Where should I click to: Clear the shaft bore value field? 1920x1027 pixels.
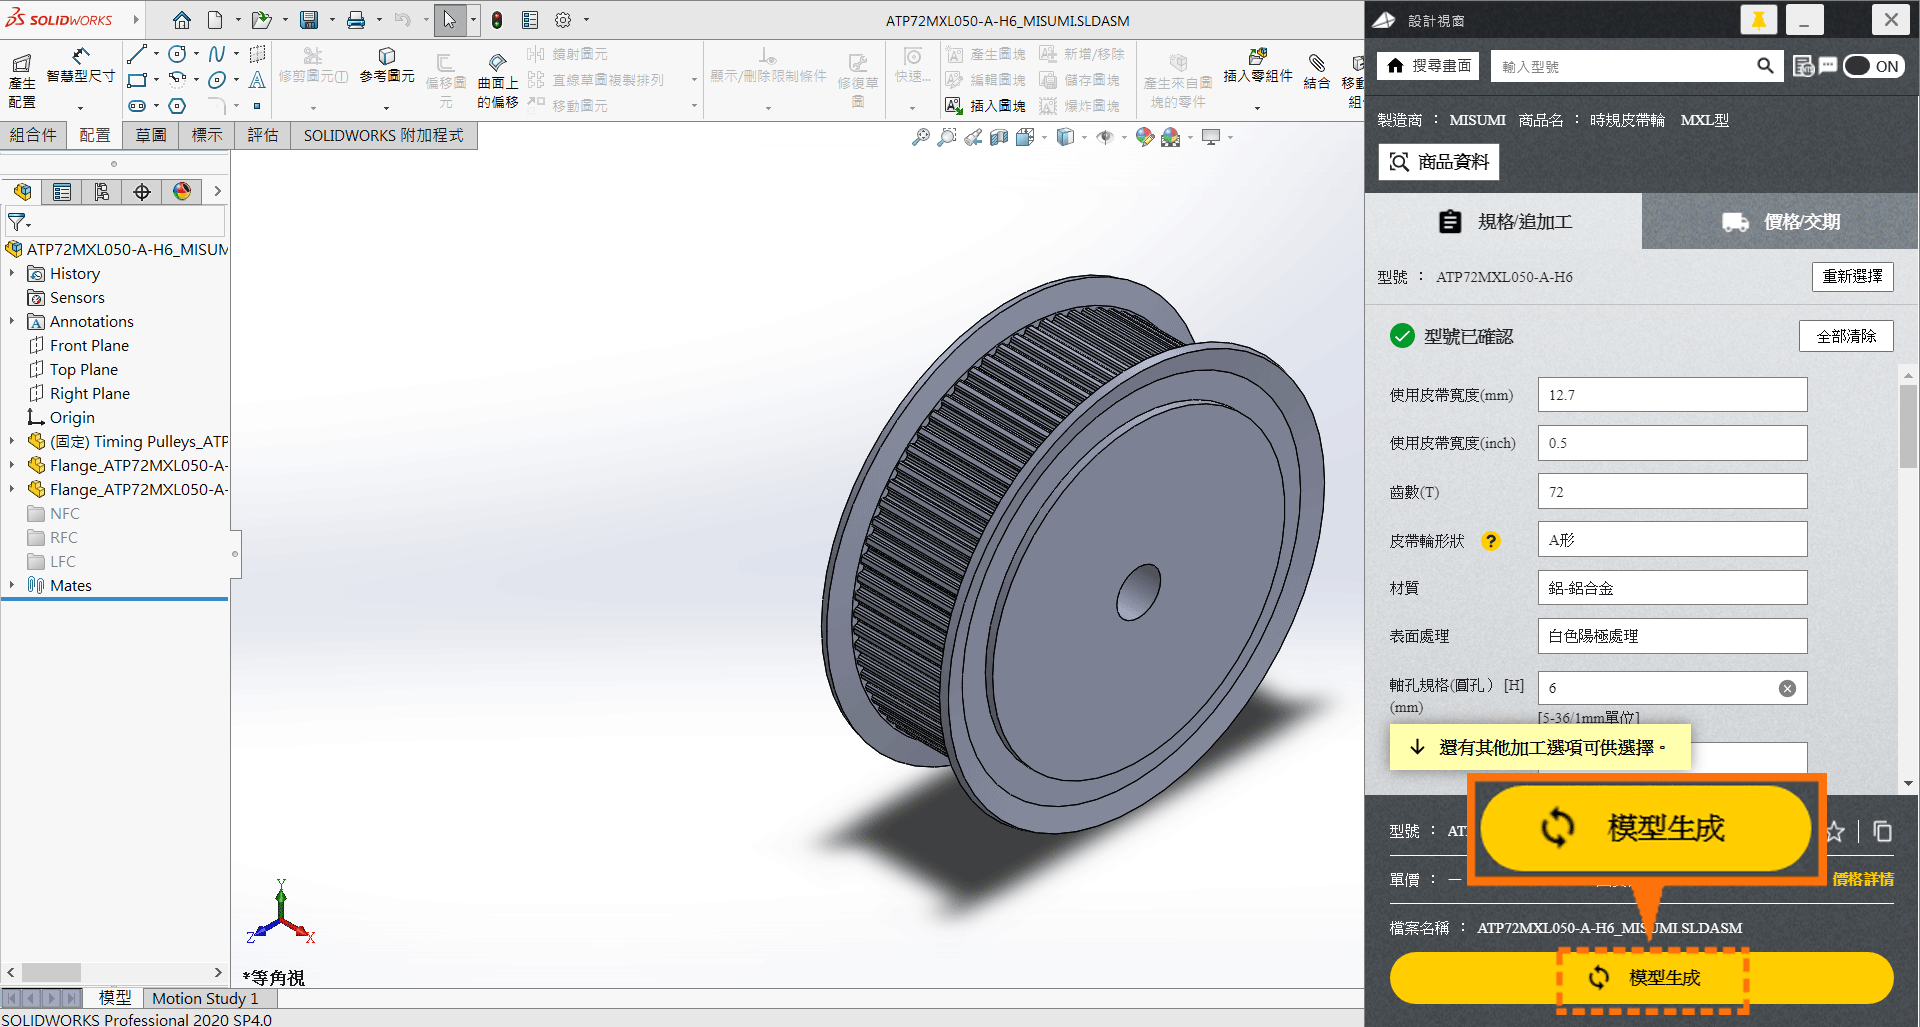point(1787,688)
